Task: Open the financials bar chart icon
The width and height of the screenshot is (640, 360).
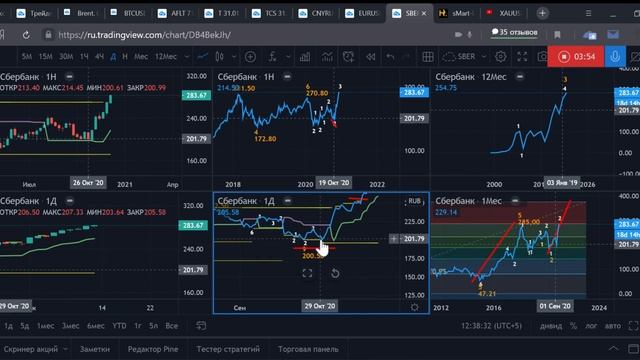Action: click(x=305, y=57)
